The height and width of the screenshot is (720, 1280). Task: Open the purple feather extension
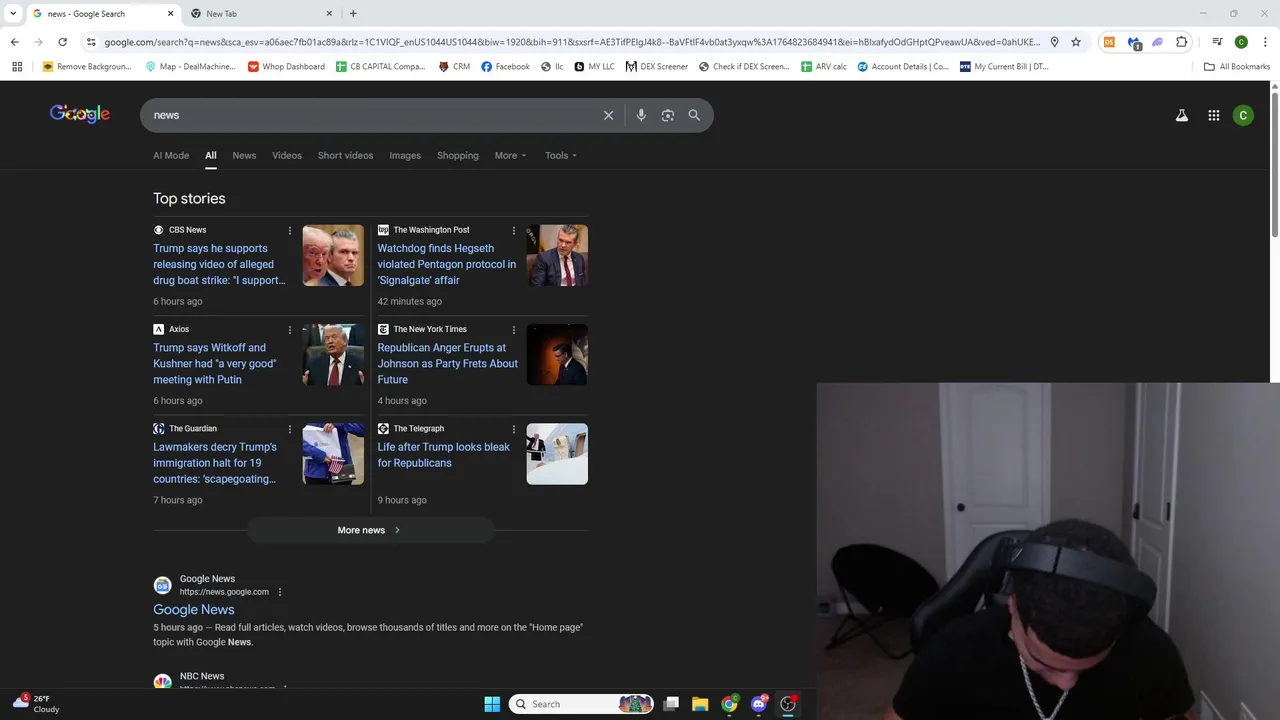pos(1158,42)
